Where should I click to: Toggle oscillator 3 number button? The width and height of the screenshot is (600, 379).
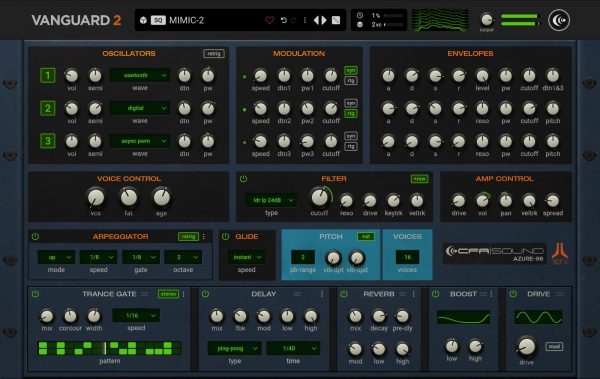point(48,141)
